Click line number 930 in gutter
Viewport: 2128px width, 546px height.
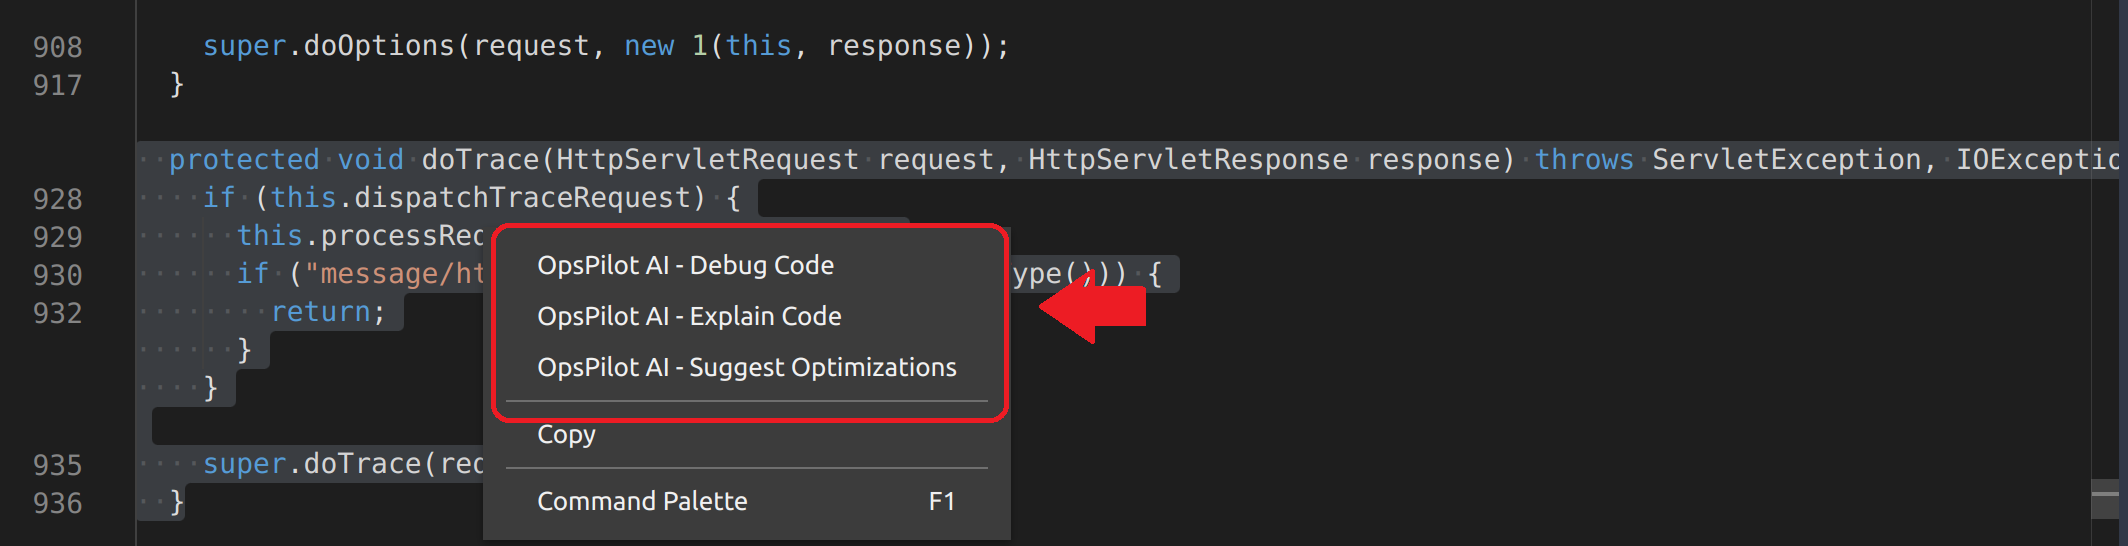57,275
